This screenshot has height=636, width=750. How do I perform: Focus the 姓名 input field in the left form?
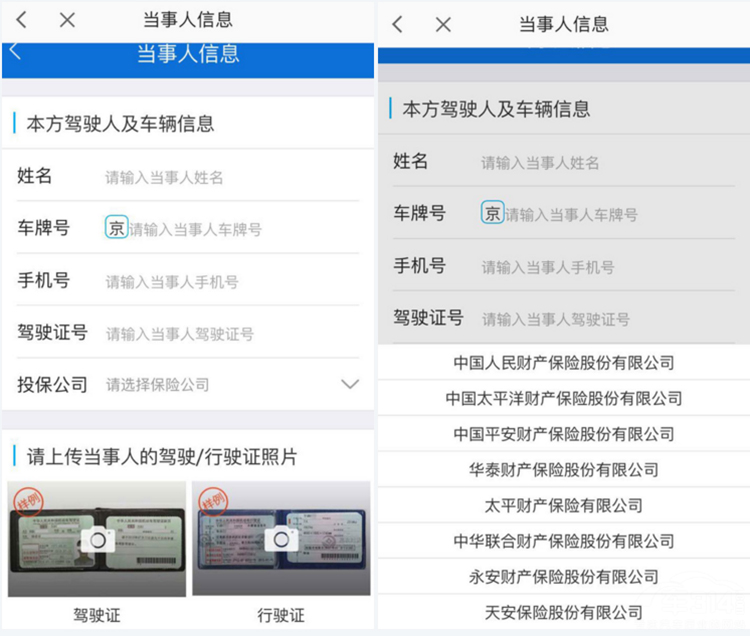(232, 177)
